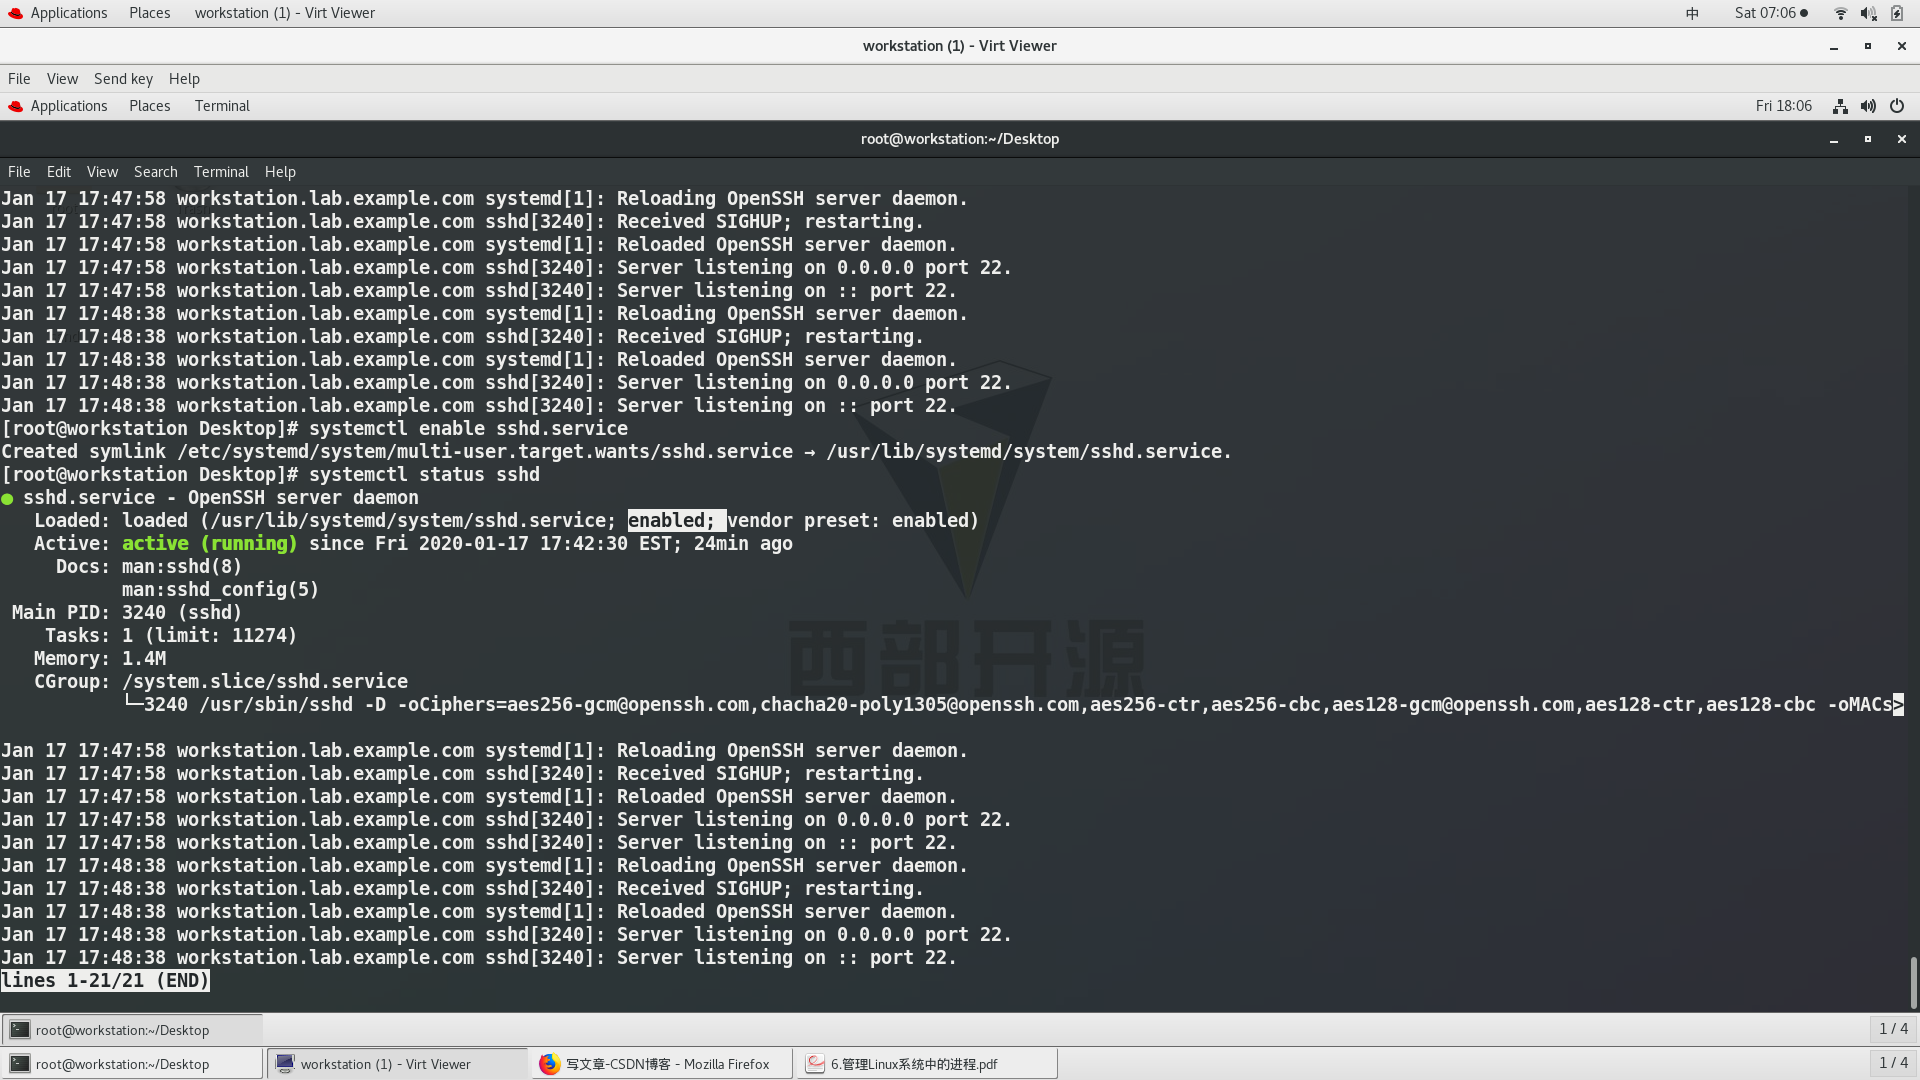Click host workspace switcher 1 / 4
This screenshot has height=1080, width=1920.
point(1893,1063)
